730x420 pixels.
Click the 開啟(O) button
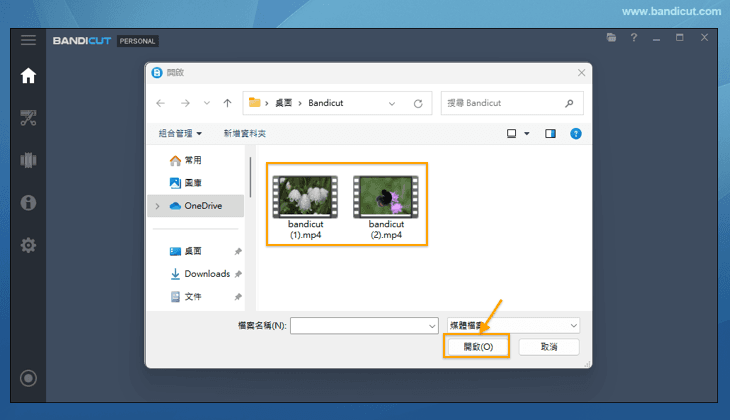click(477, 346)
